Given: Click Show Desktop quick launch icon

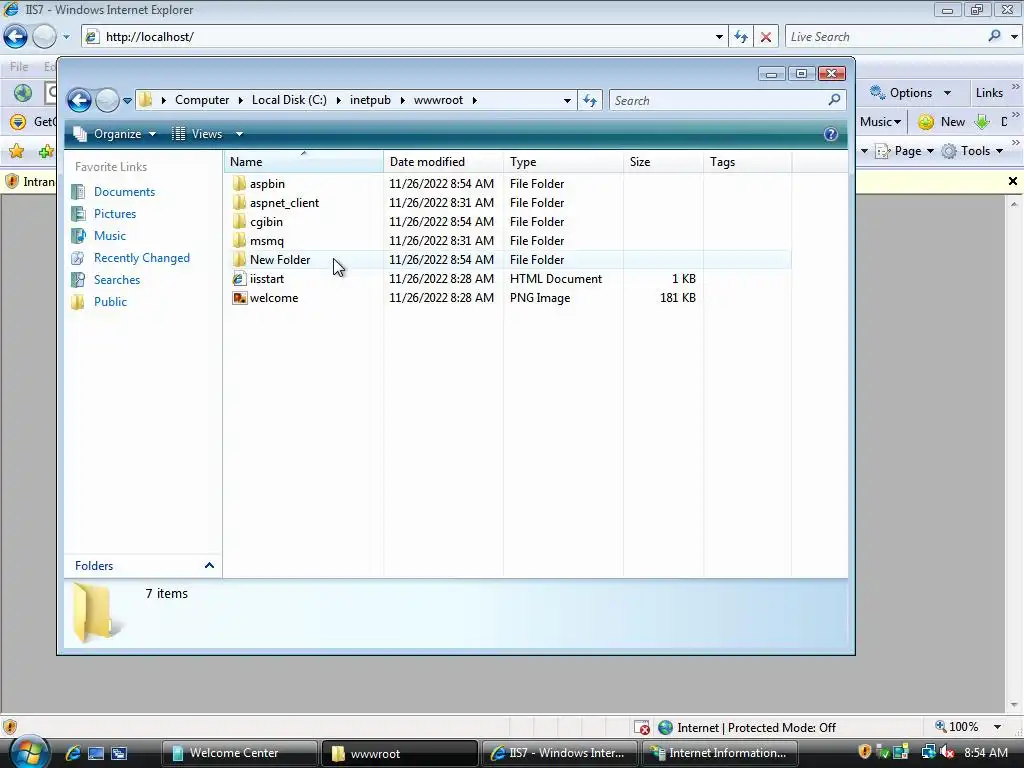Looking at the screenshot, I should 96,753.
